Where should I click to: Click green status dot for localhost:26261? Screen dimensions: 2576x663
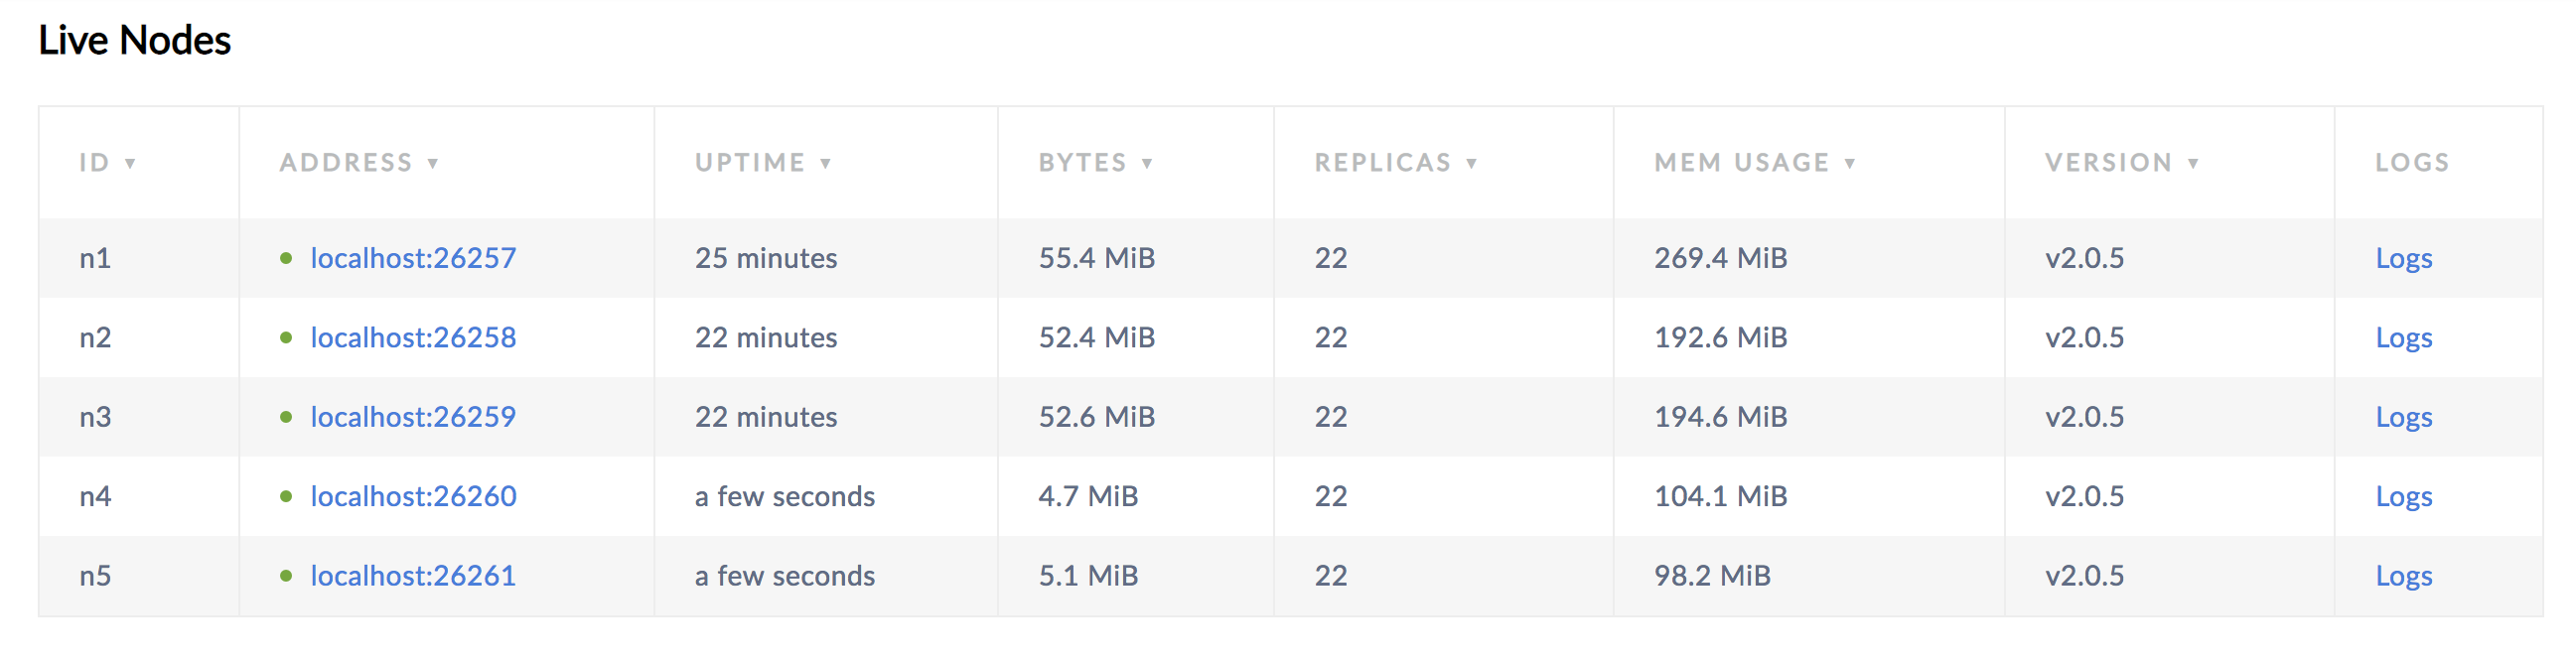pyautogui.click(x=286, y=576)
